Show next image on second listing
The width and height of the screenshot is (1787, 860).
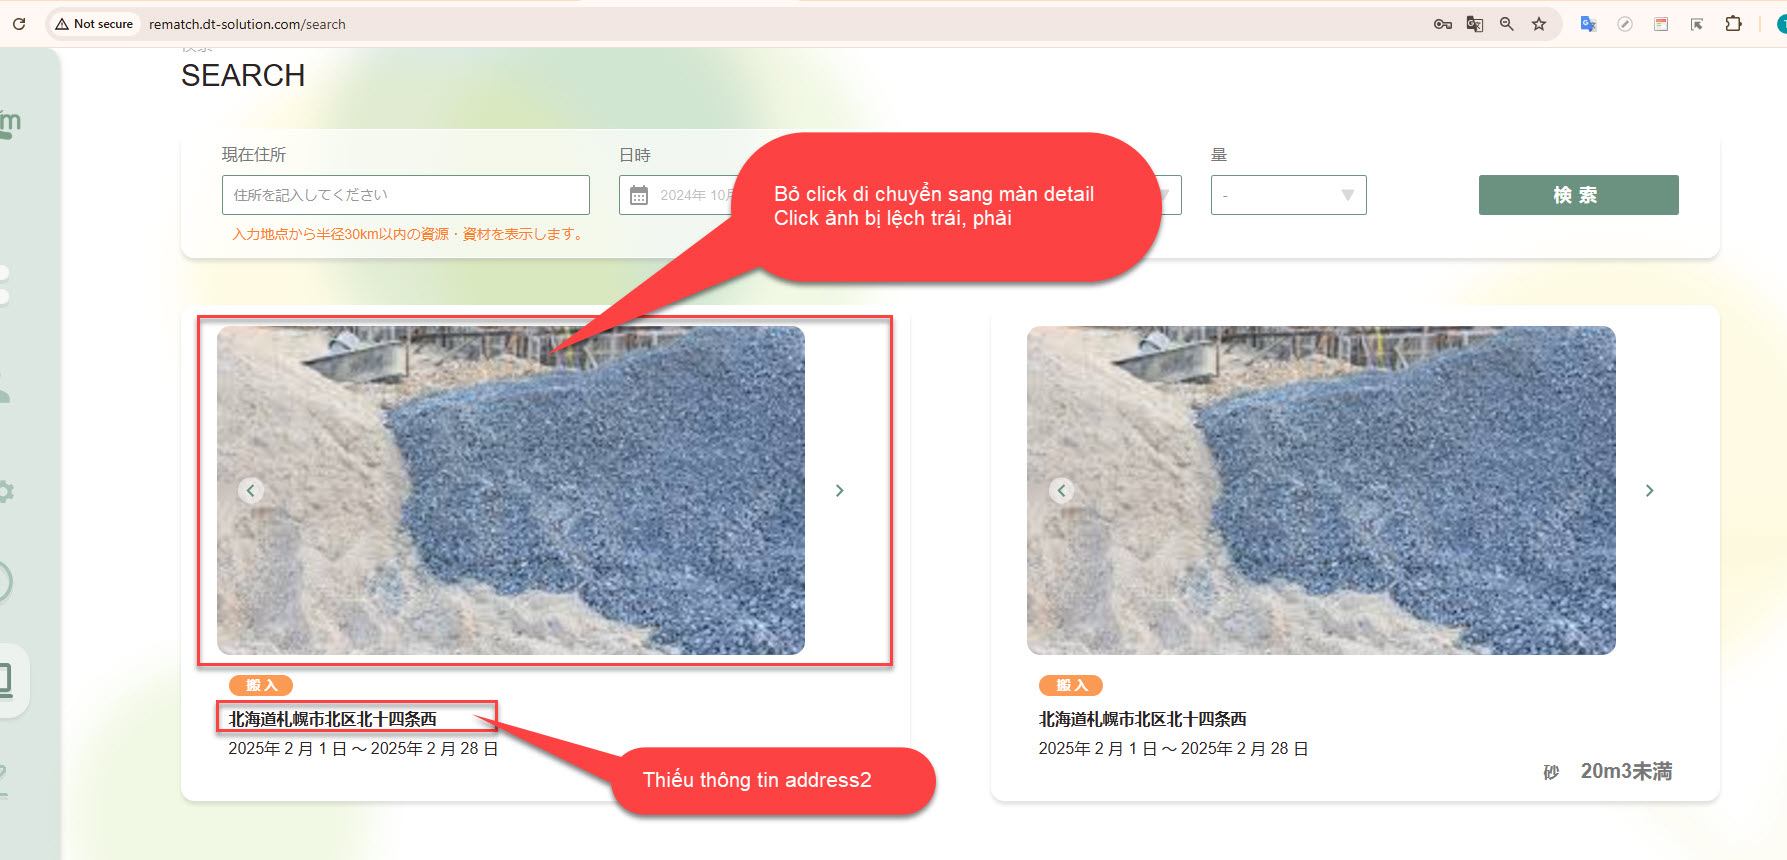click(1650, 490)
